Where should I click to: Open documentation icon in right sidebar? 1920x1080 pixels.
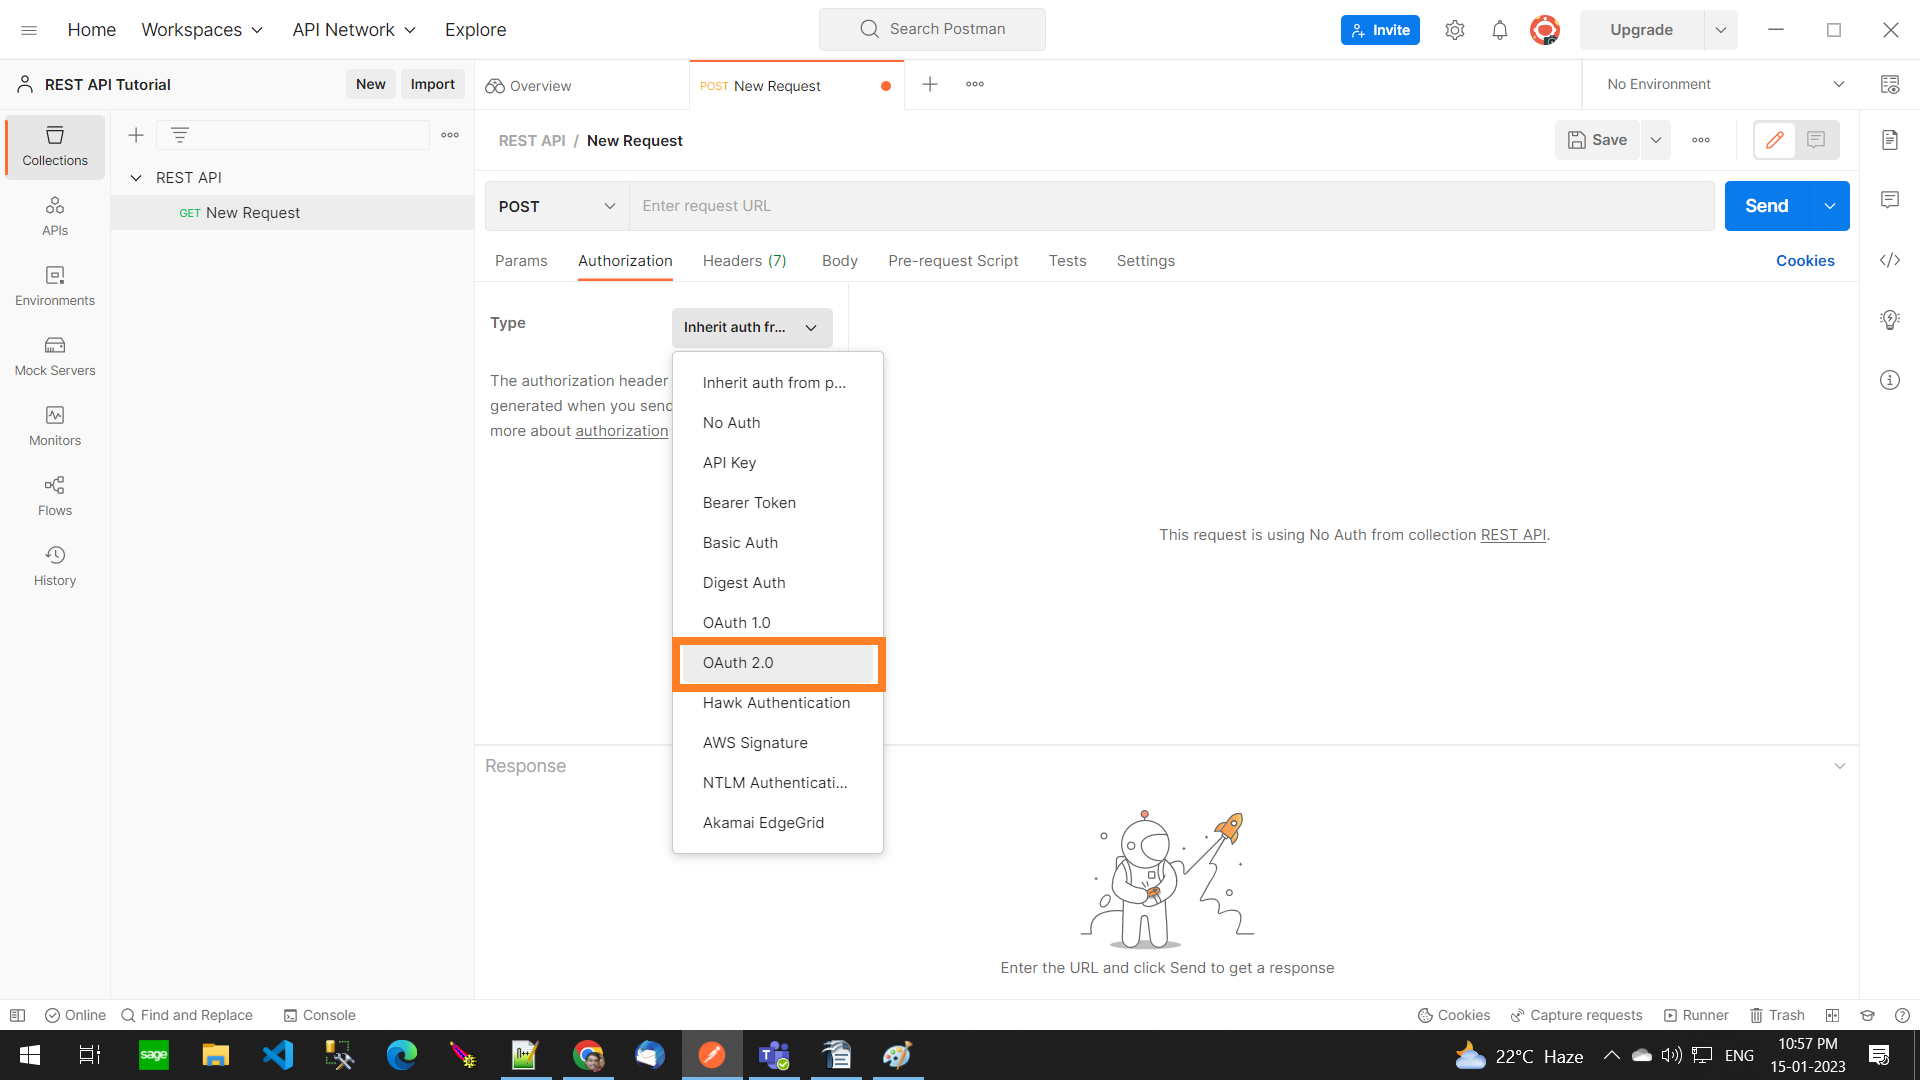click(1890, 140)
